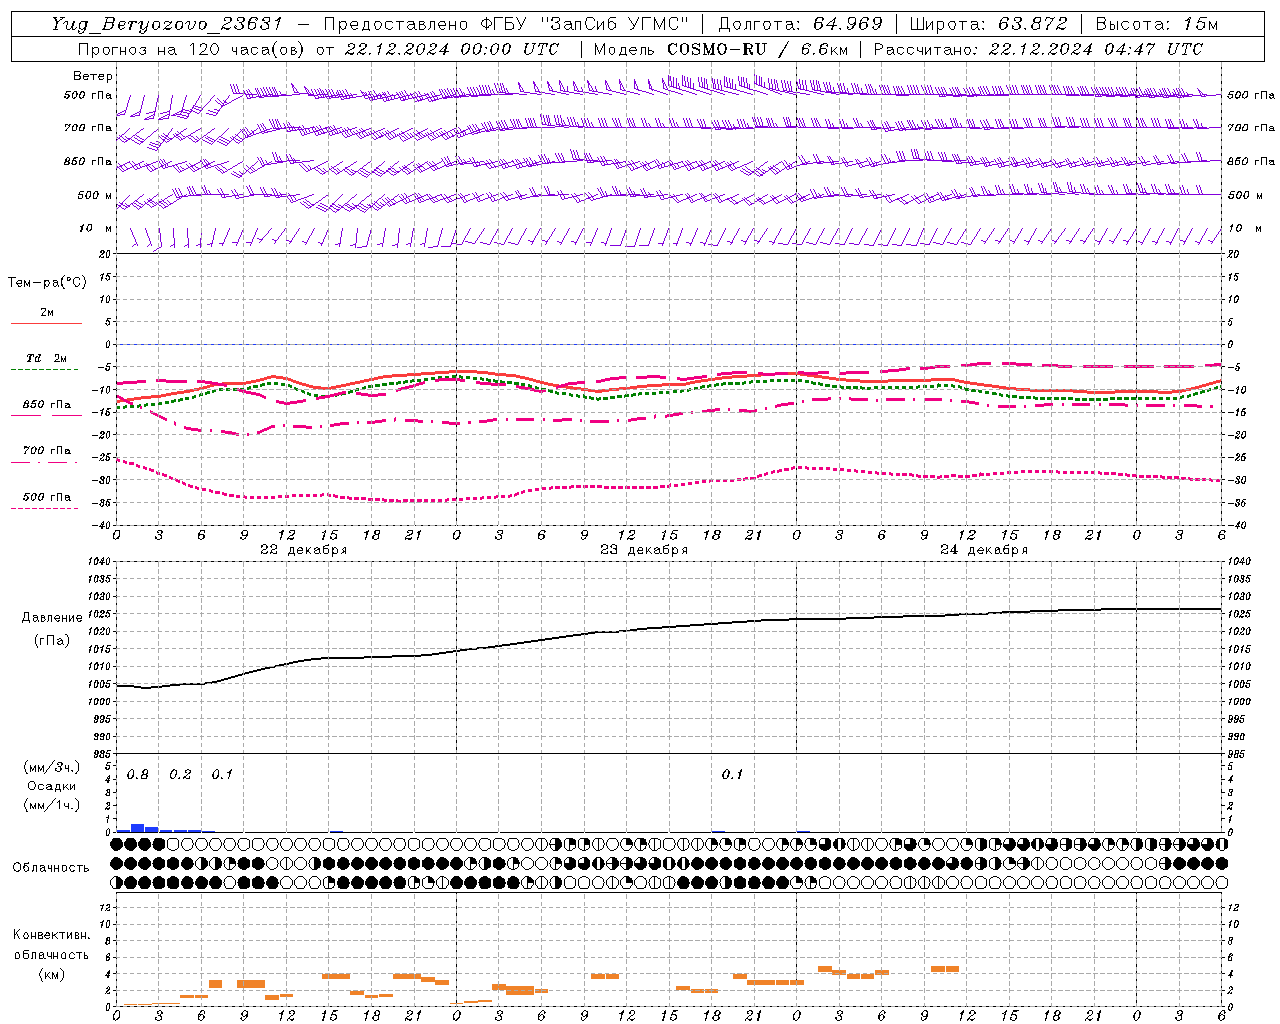
Task: Click the 23 декабря date label
Action: tap(644, 550)
